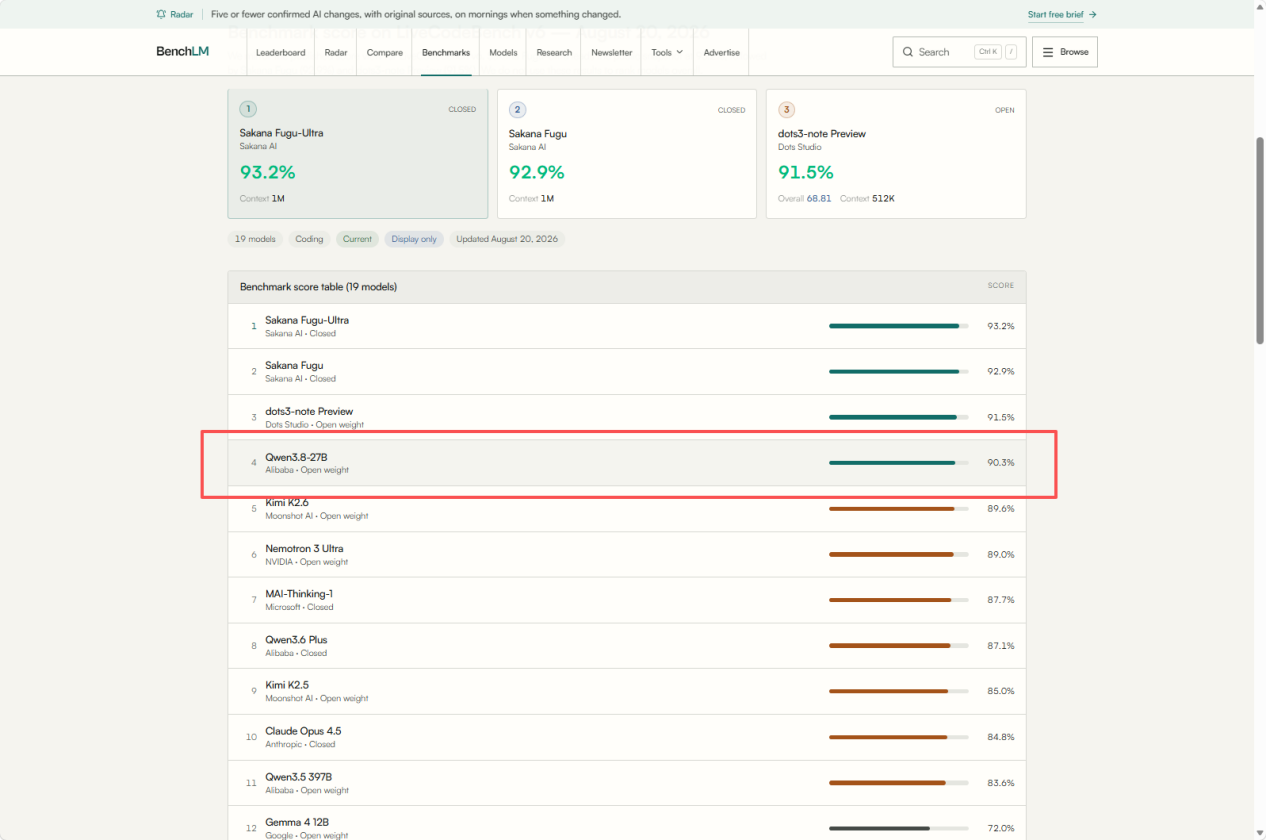Select the Benchmarks nav tab

[446, 52]
